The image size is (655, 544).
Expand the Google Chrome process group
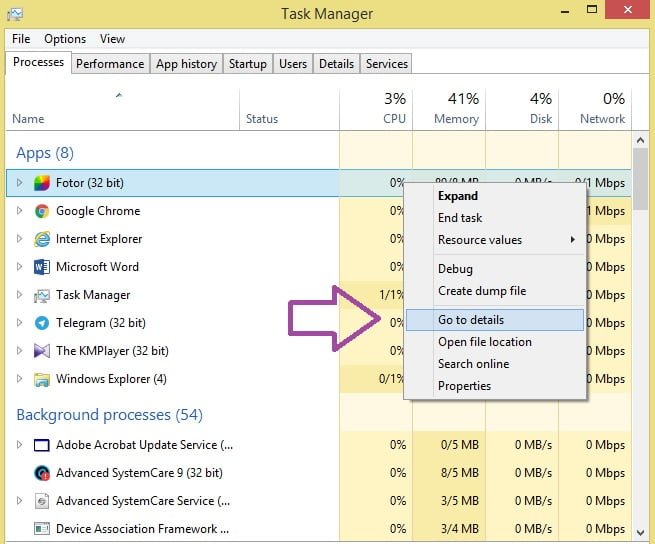19,211
